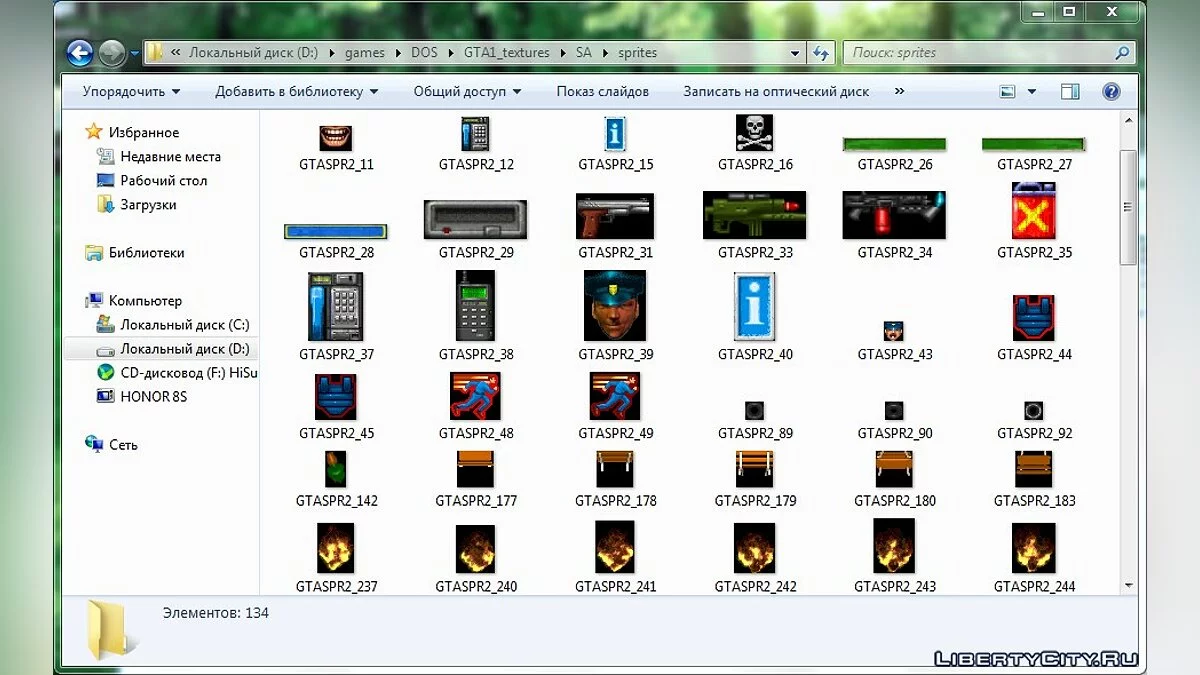Toggle the preview pane button
The image size is (1200, 675).
[1069, 91]
